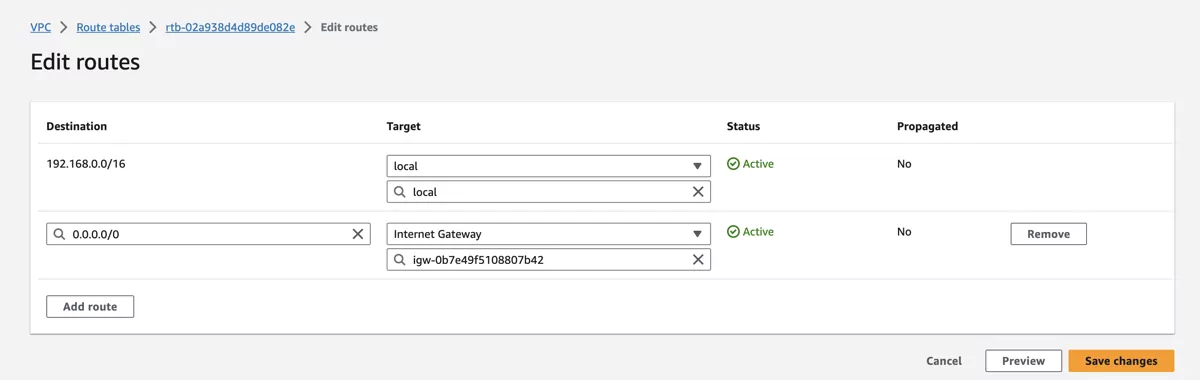Image resolution: width=1200 pixels, height=380 pixels.
Task: Click the Target column header
Action: pyautogui.click(x=403, y=126)
